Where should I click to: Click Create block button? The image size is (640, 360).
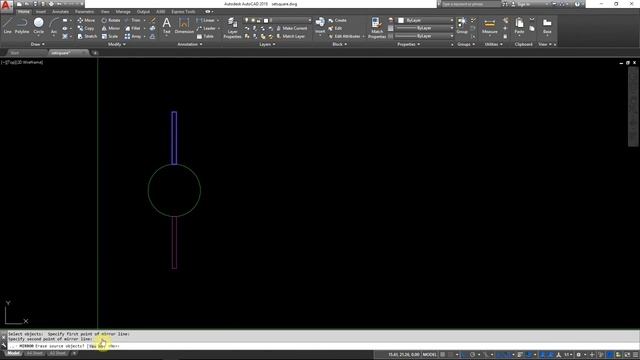338,20
